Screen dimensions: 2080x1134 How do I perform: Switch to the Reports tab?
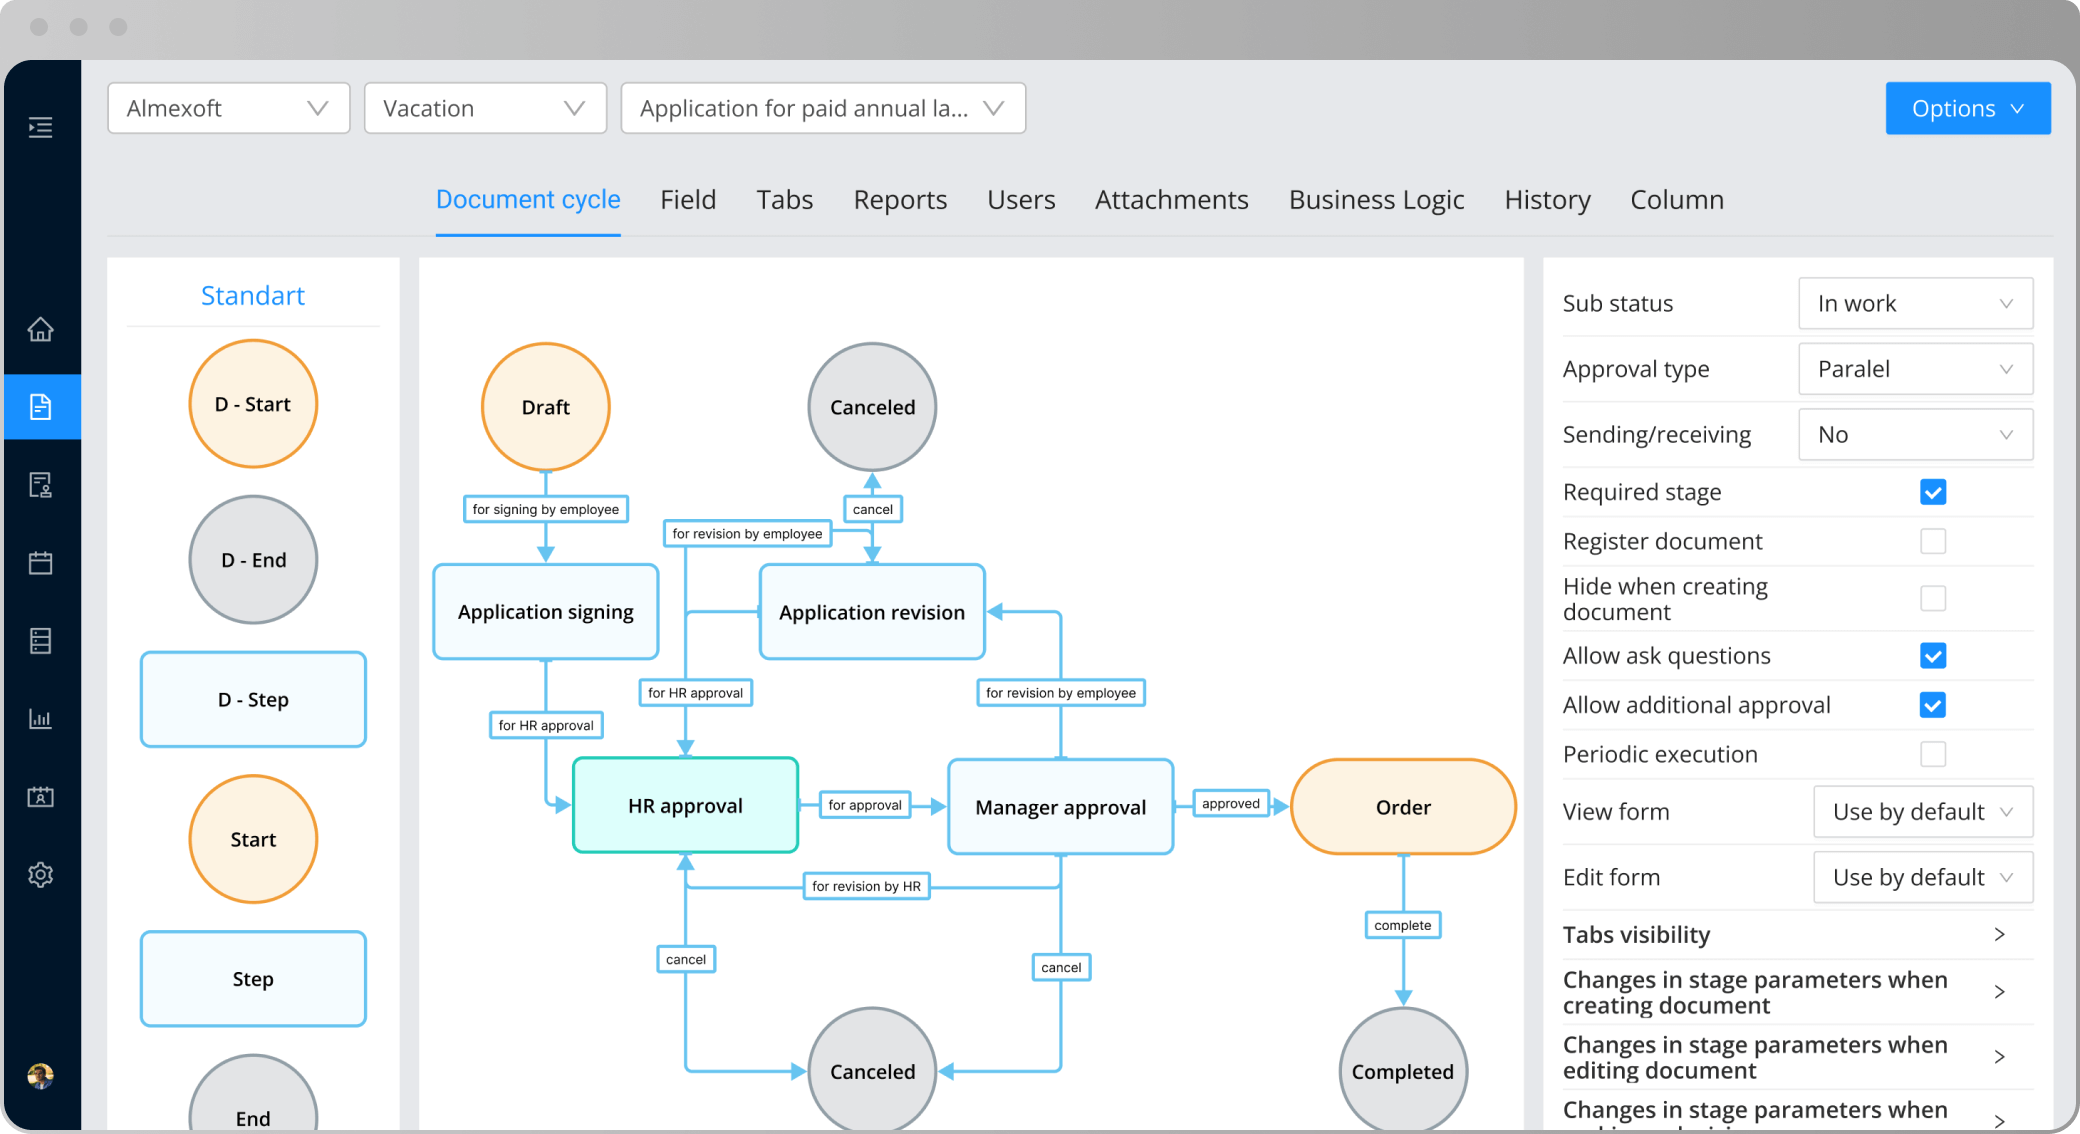(900, 200)
